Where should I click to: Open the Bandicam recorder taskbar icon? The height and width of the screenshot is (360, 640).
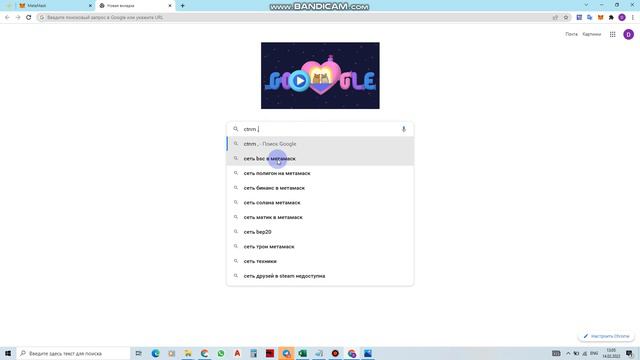335,353
